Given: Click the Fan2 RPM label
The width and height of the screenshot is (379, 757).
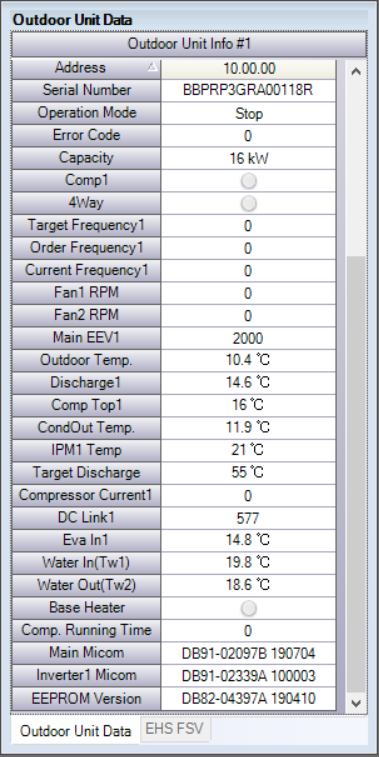Looking at the screenshot, I should point(86,315).
